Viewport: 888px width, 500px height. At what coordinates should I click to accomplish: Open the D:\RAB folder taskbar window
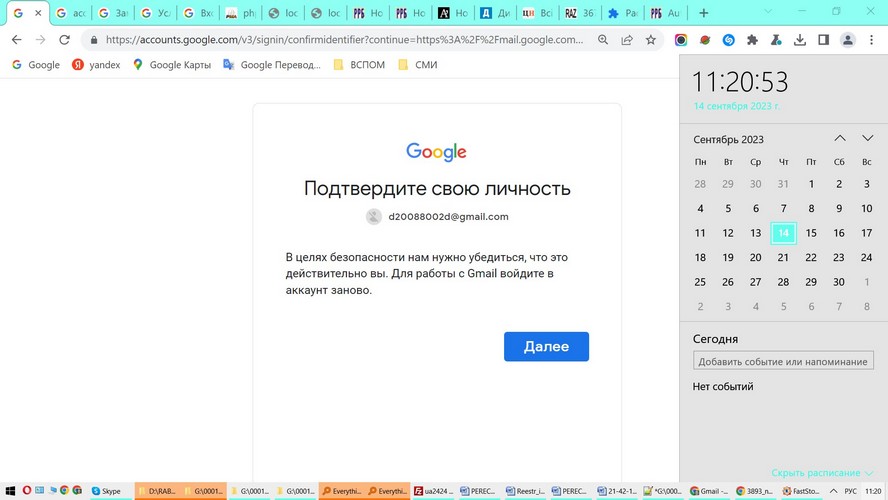point(157,491)
